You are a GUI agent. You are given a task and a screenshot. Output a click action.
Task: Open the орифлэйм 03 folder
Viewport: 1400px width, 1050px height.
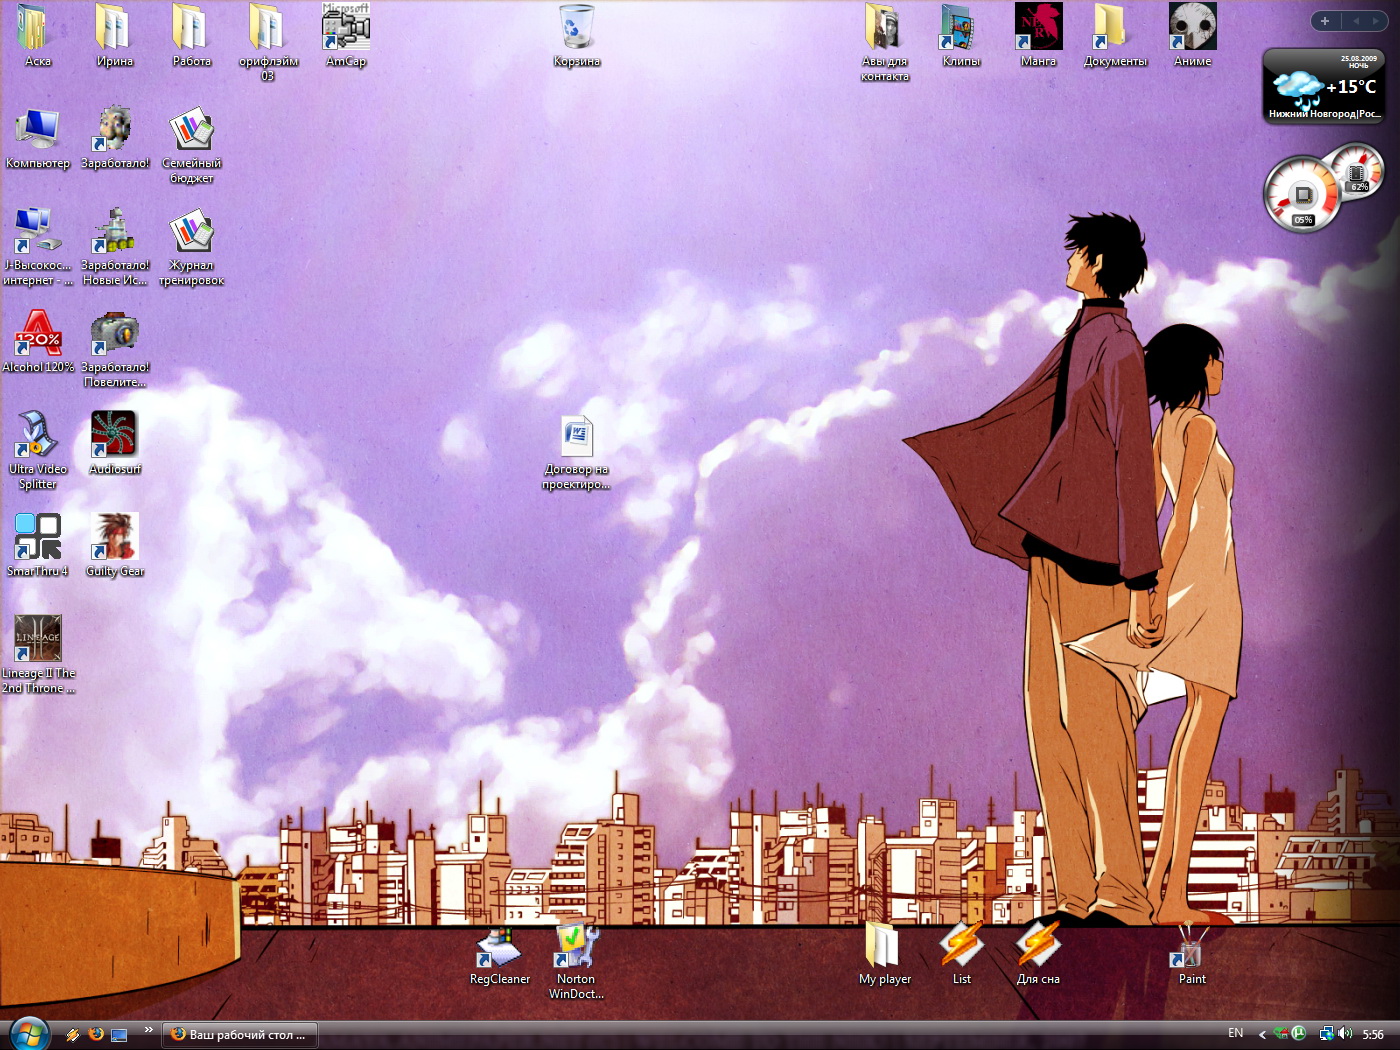[x=268, y=42]
